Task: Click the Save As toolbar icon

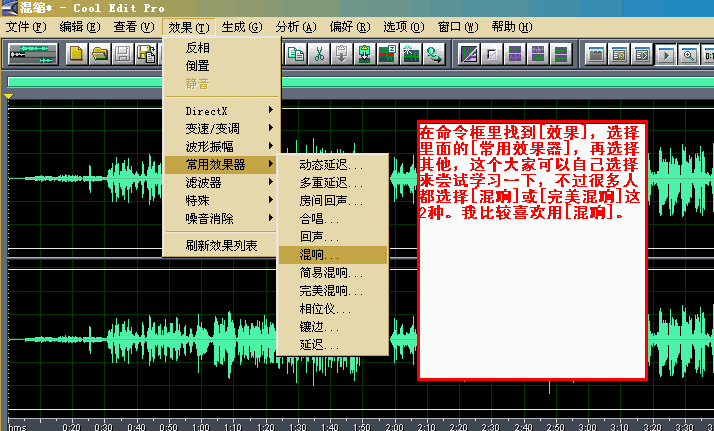Action: tap(146, 54)
